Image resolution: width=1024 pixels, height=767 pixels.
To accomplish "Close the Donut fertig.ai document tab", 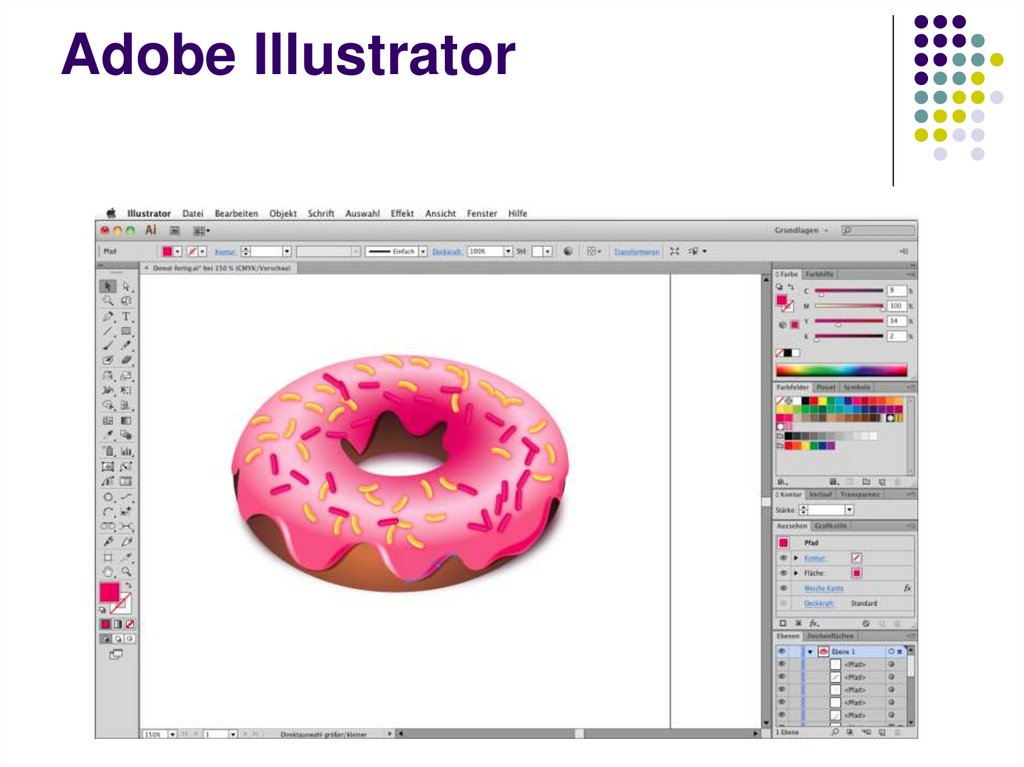I will [146, 268].
